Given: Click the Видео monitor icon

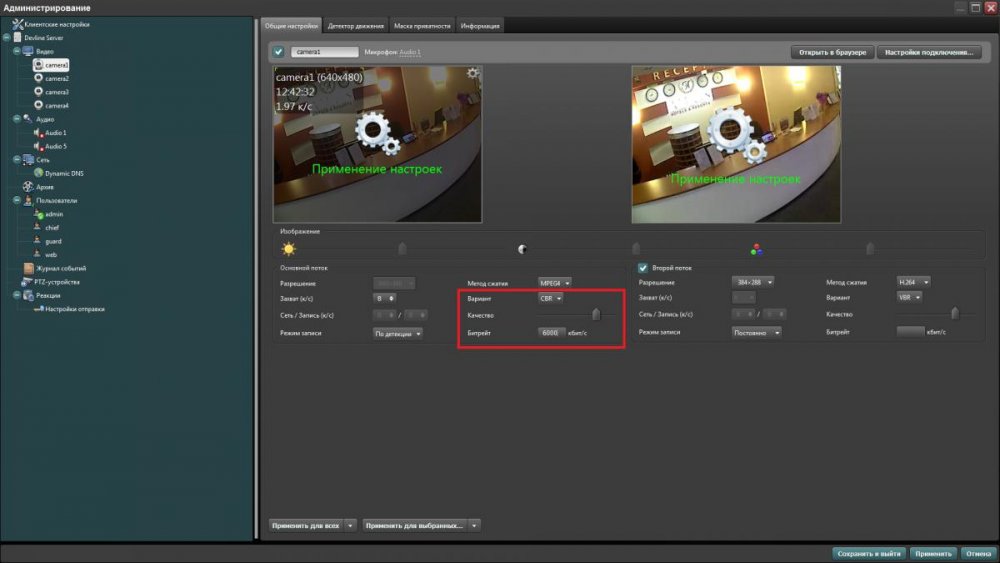Looking at the screenshot, I should point(28,51).
